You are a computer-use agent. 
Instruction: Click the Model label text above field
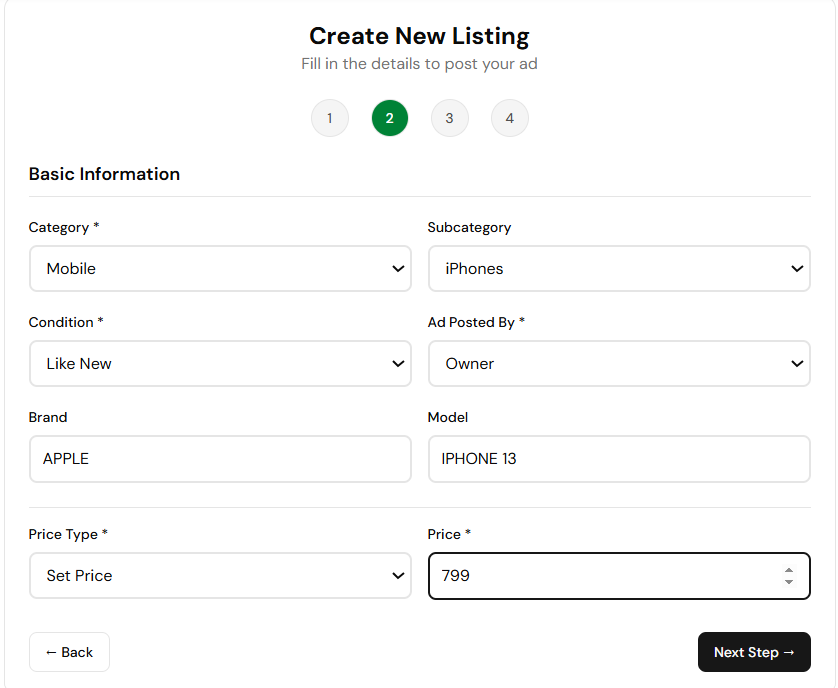pos(448,417)
